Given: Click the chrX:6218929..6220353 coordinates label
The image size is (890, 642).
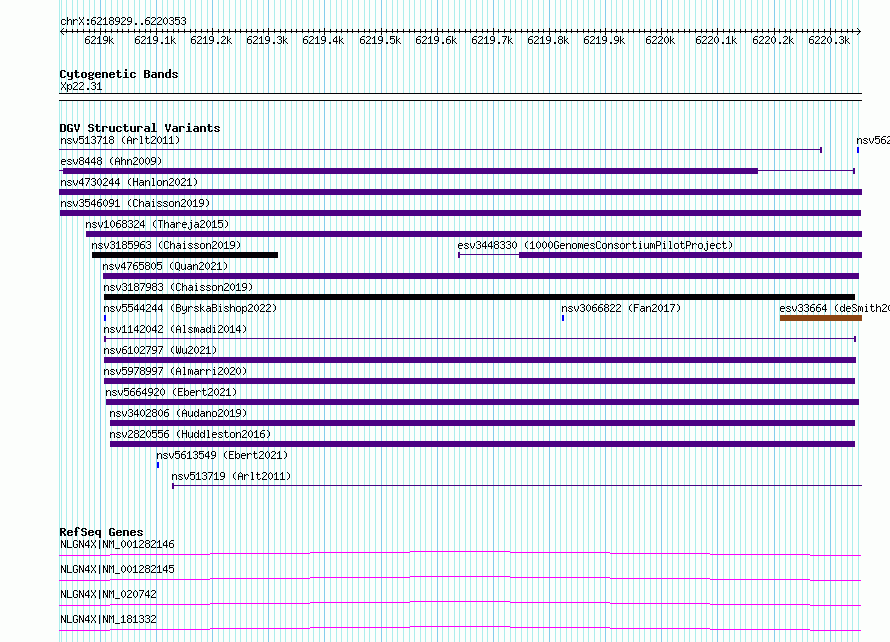Looking at the screenshot, I should pyautogui.click(x=123, y=21).
